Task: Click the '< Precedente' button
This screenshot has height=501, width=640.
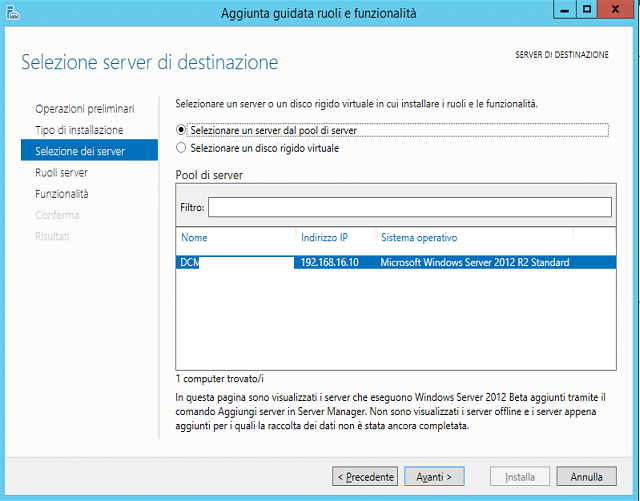Action: [365, 477]
